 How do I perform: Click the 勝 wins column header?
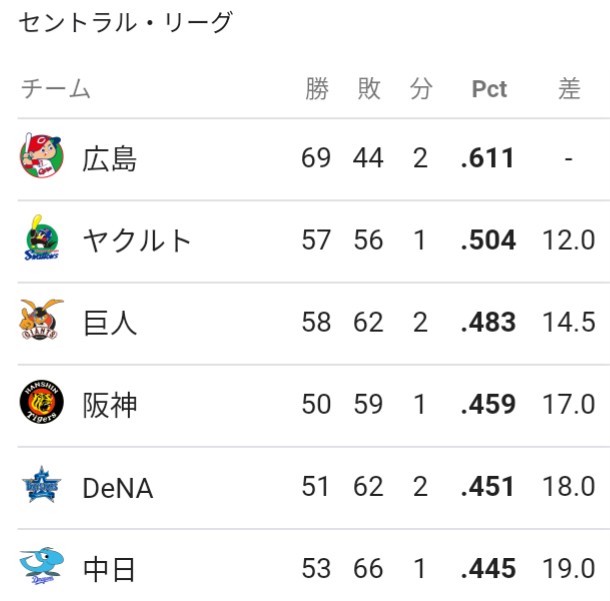coord(317,89)
